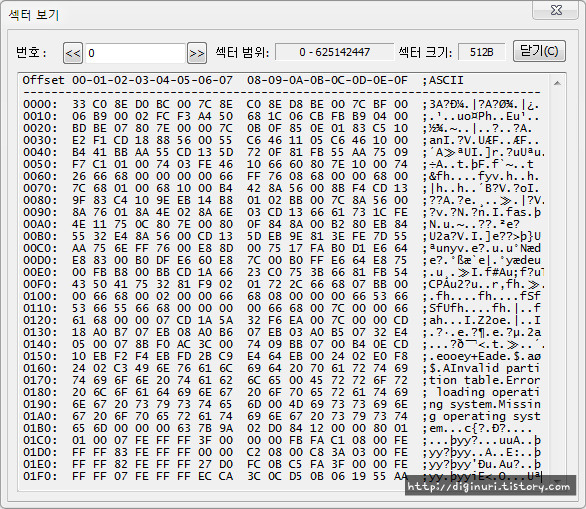586x509 pixels.
Task: Click the 섹터 범위: label
Action: tap(242, 52)
